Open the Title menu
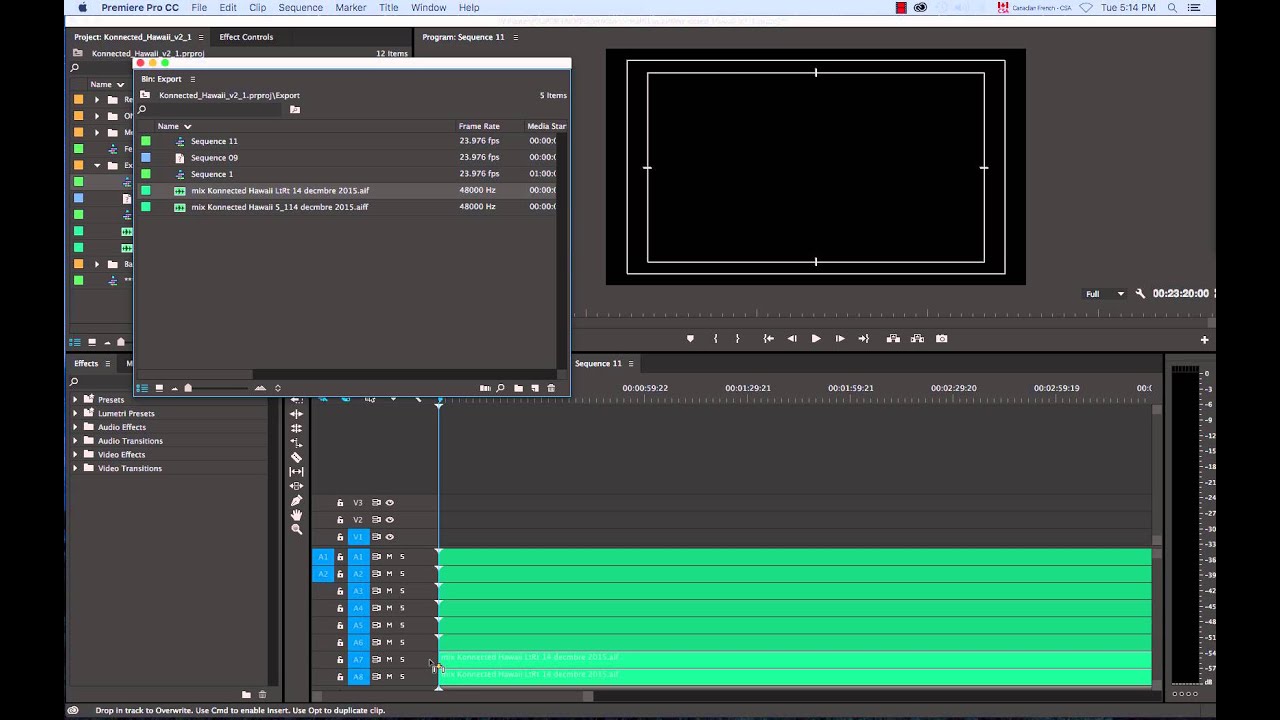Image resolution: width=1280 pixels, height=720 pixels. [389, 7]
